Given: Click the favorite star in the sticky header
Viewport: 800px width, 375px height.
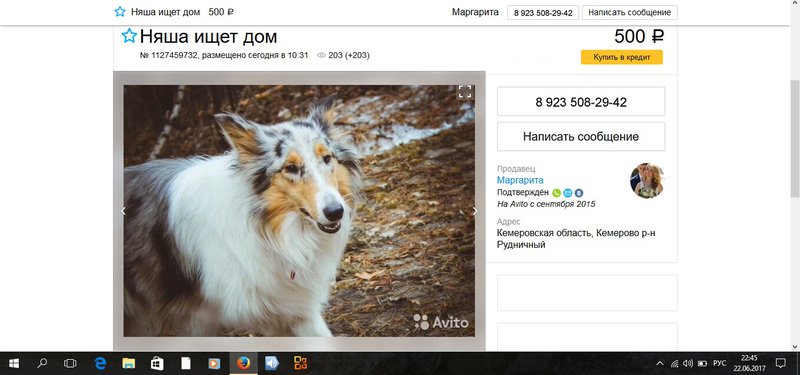Looking at the screenshot, I should (x=119, y=12).
